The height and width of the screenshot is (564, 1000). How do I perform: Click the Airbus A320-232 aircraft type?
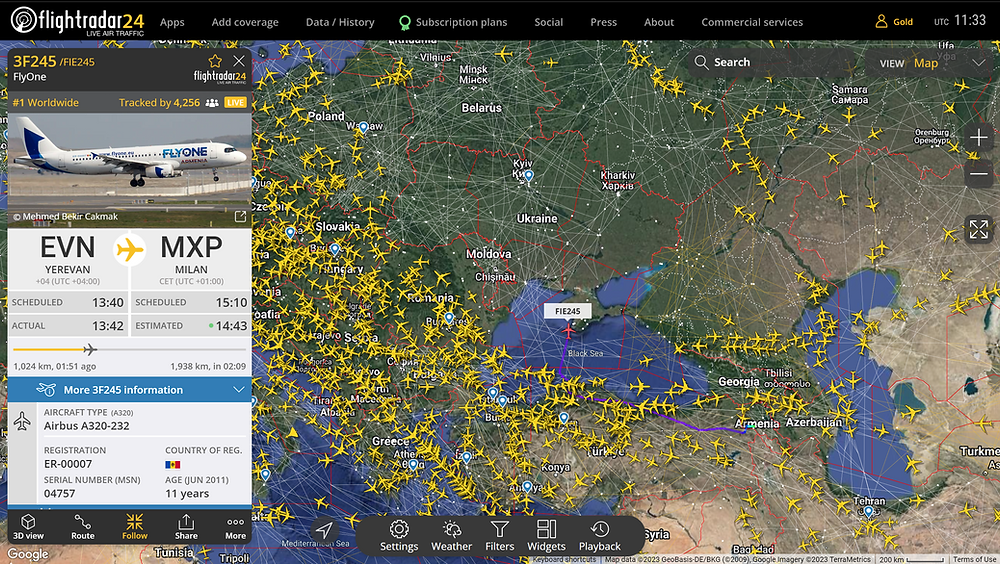click(87, 426)
